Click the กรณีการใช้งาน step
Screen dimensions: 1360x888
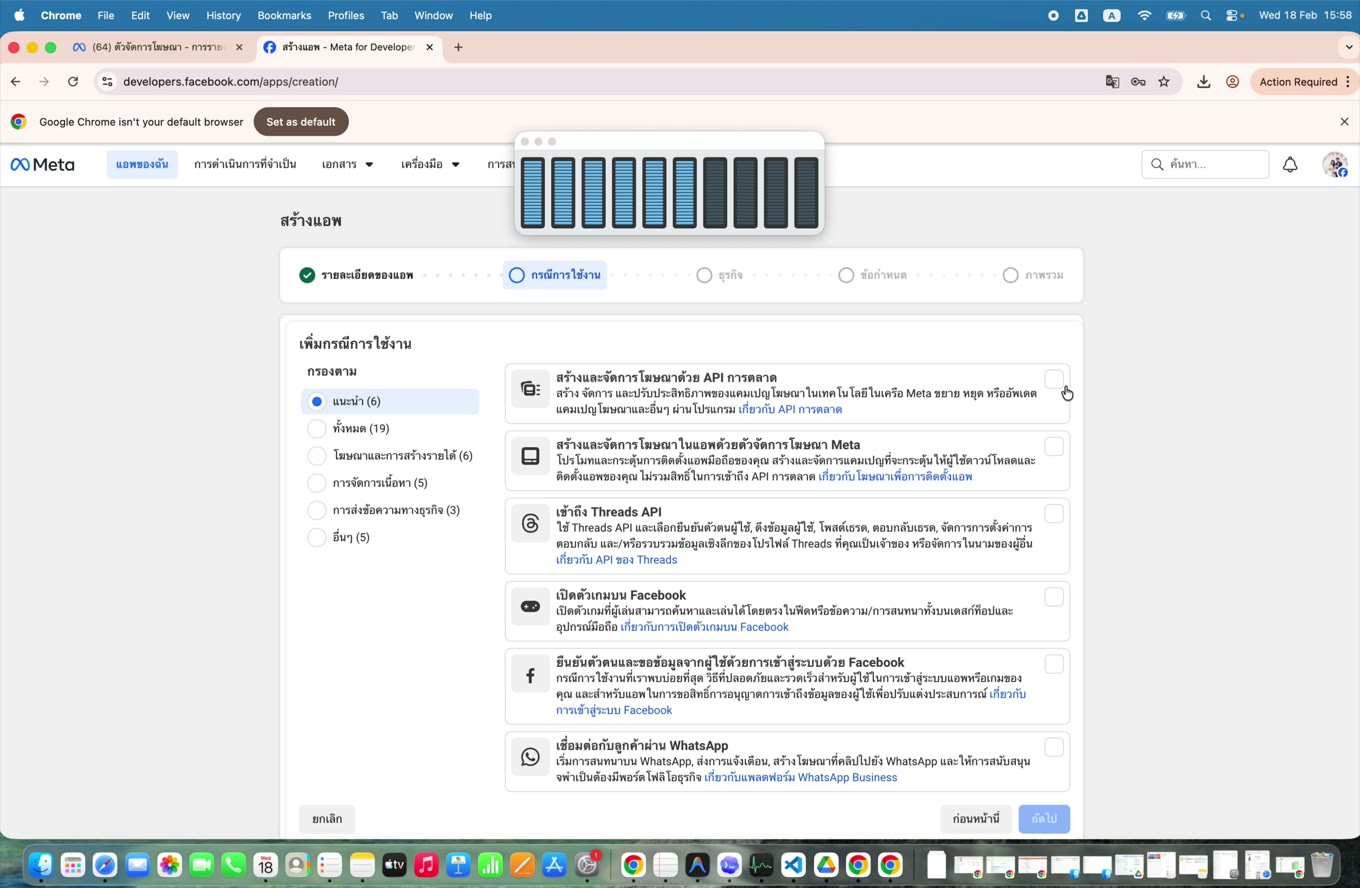click(x=555, y=275)
